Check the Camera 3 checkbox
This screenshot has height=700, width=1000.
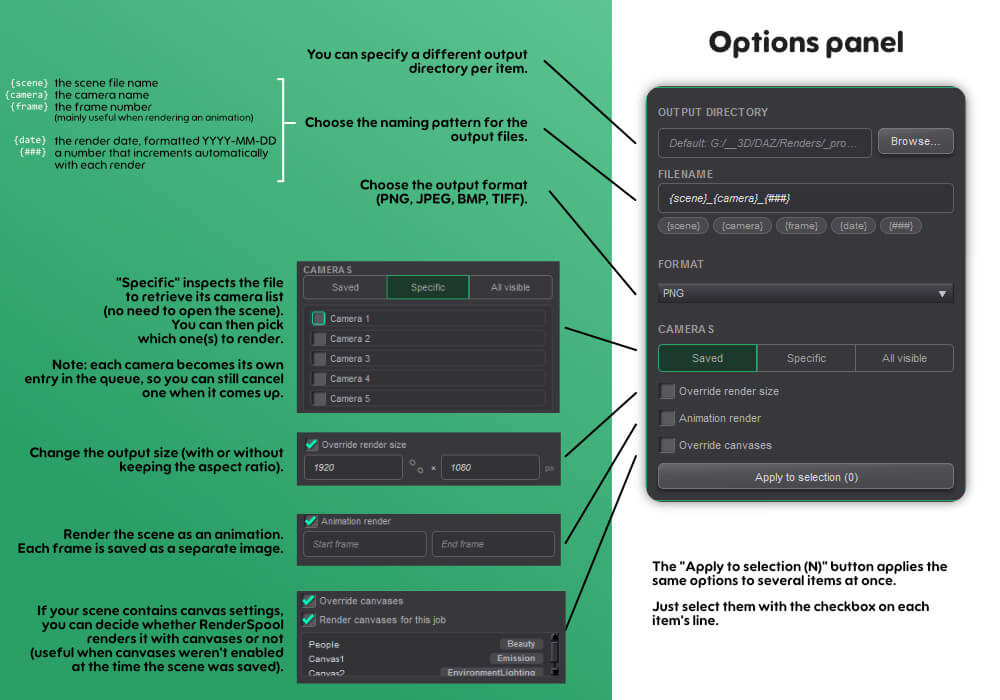click(319, 358)
